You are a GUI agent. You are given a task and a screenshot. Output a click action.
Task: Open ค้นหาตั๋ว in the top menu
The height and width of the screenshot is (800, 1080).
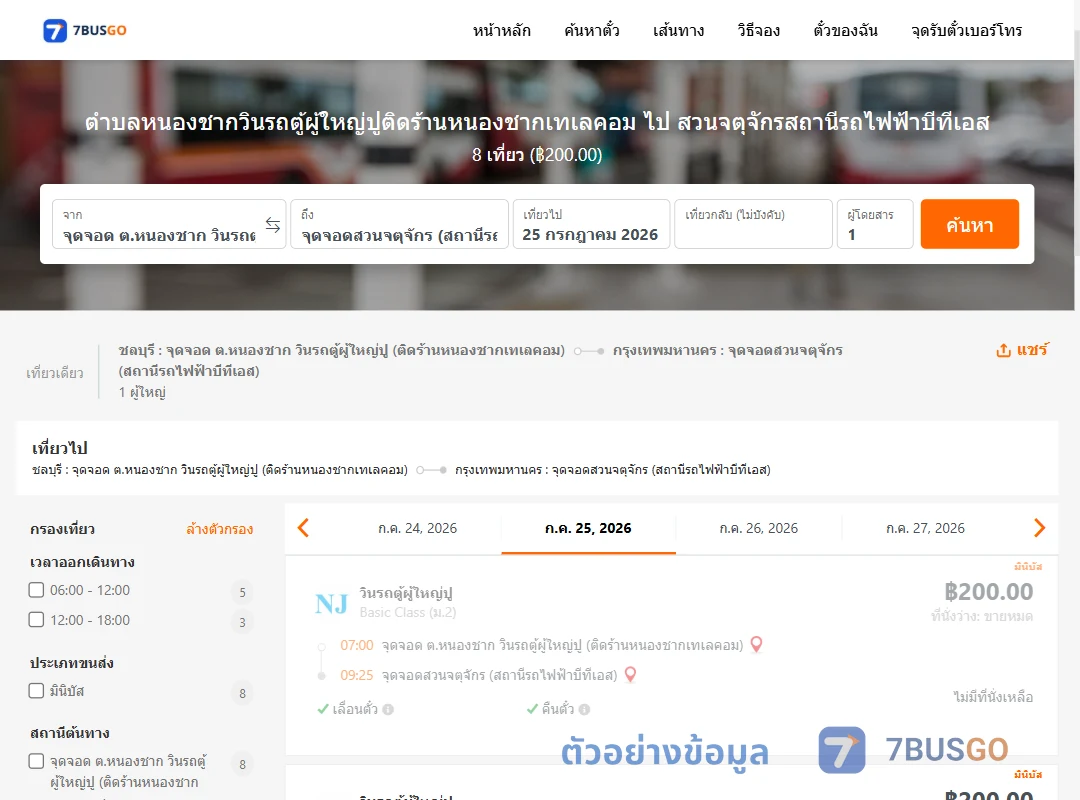click(592, 30)
